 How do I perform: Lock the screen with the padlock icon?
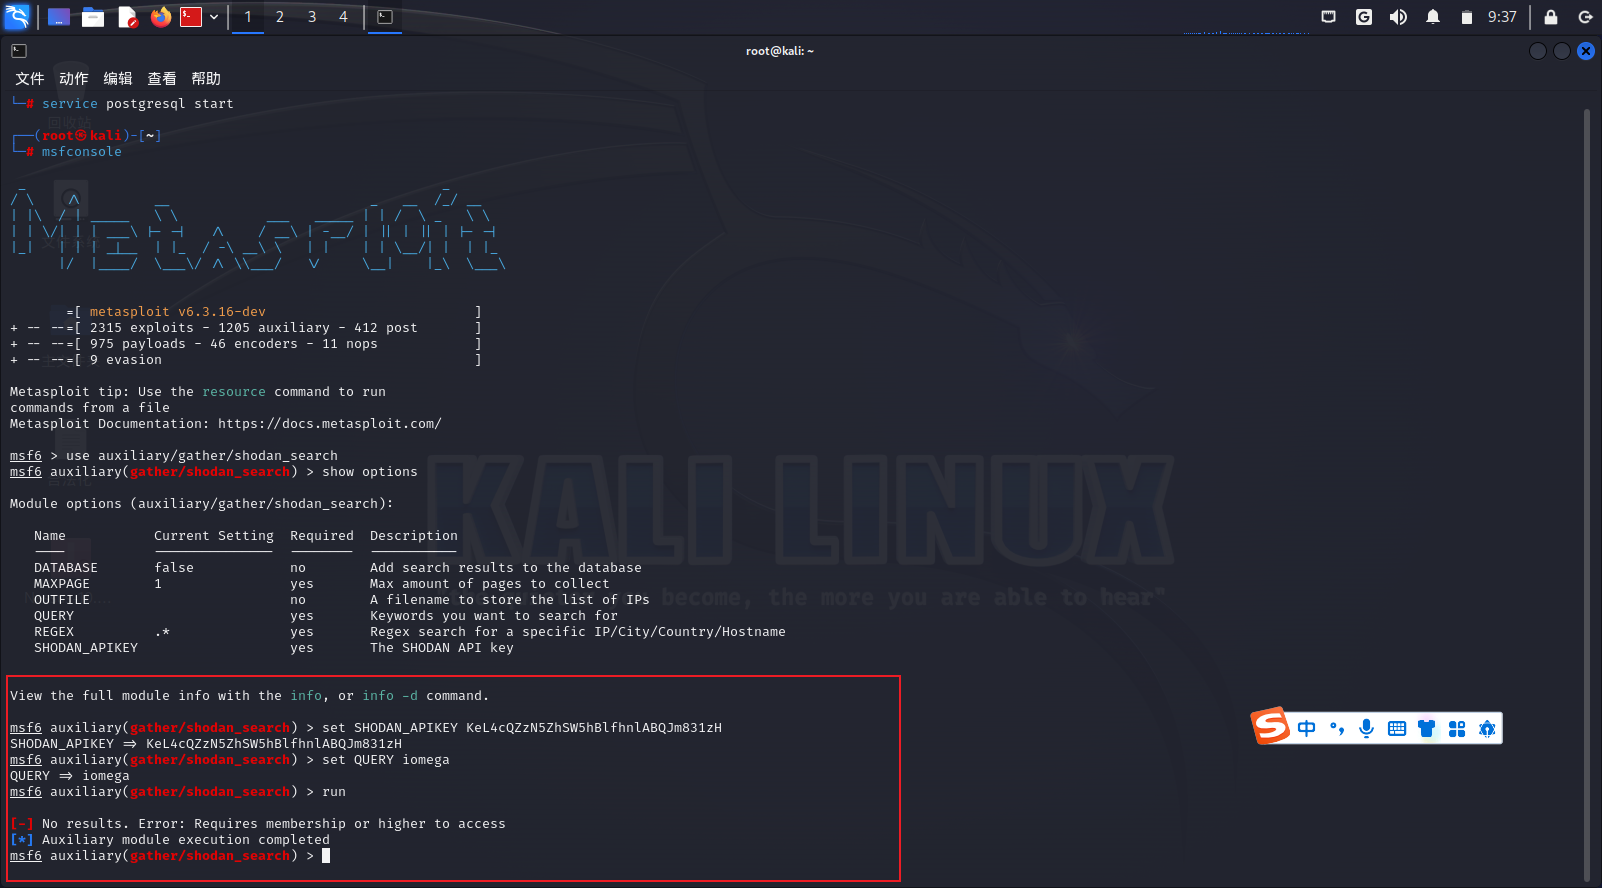point(1551,17)
